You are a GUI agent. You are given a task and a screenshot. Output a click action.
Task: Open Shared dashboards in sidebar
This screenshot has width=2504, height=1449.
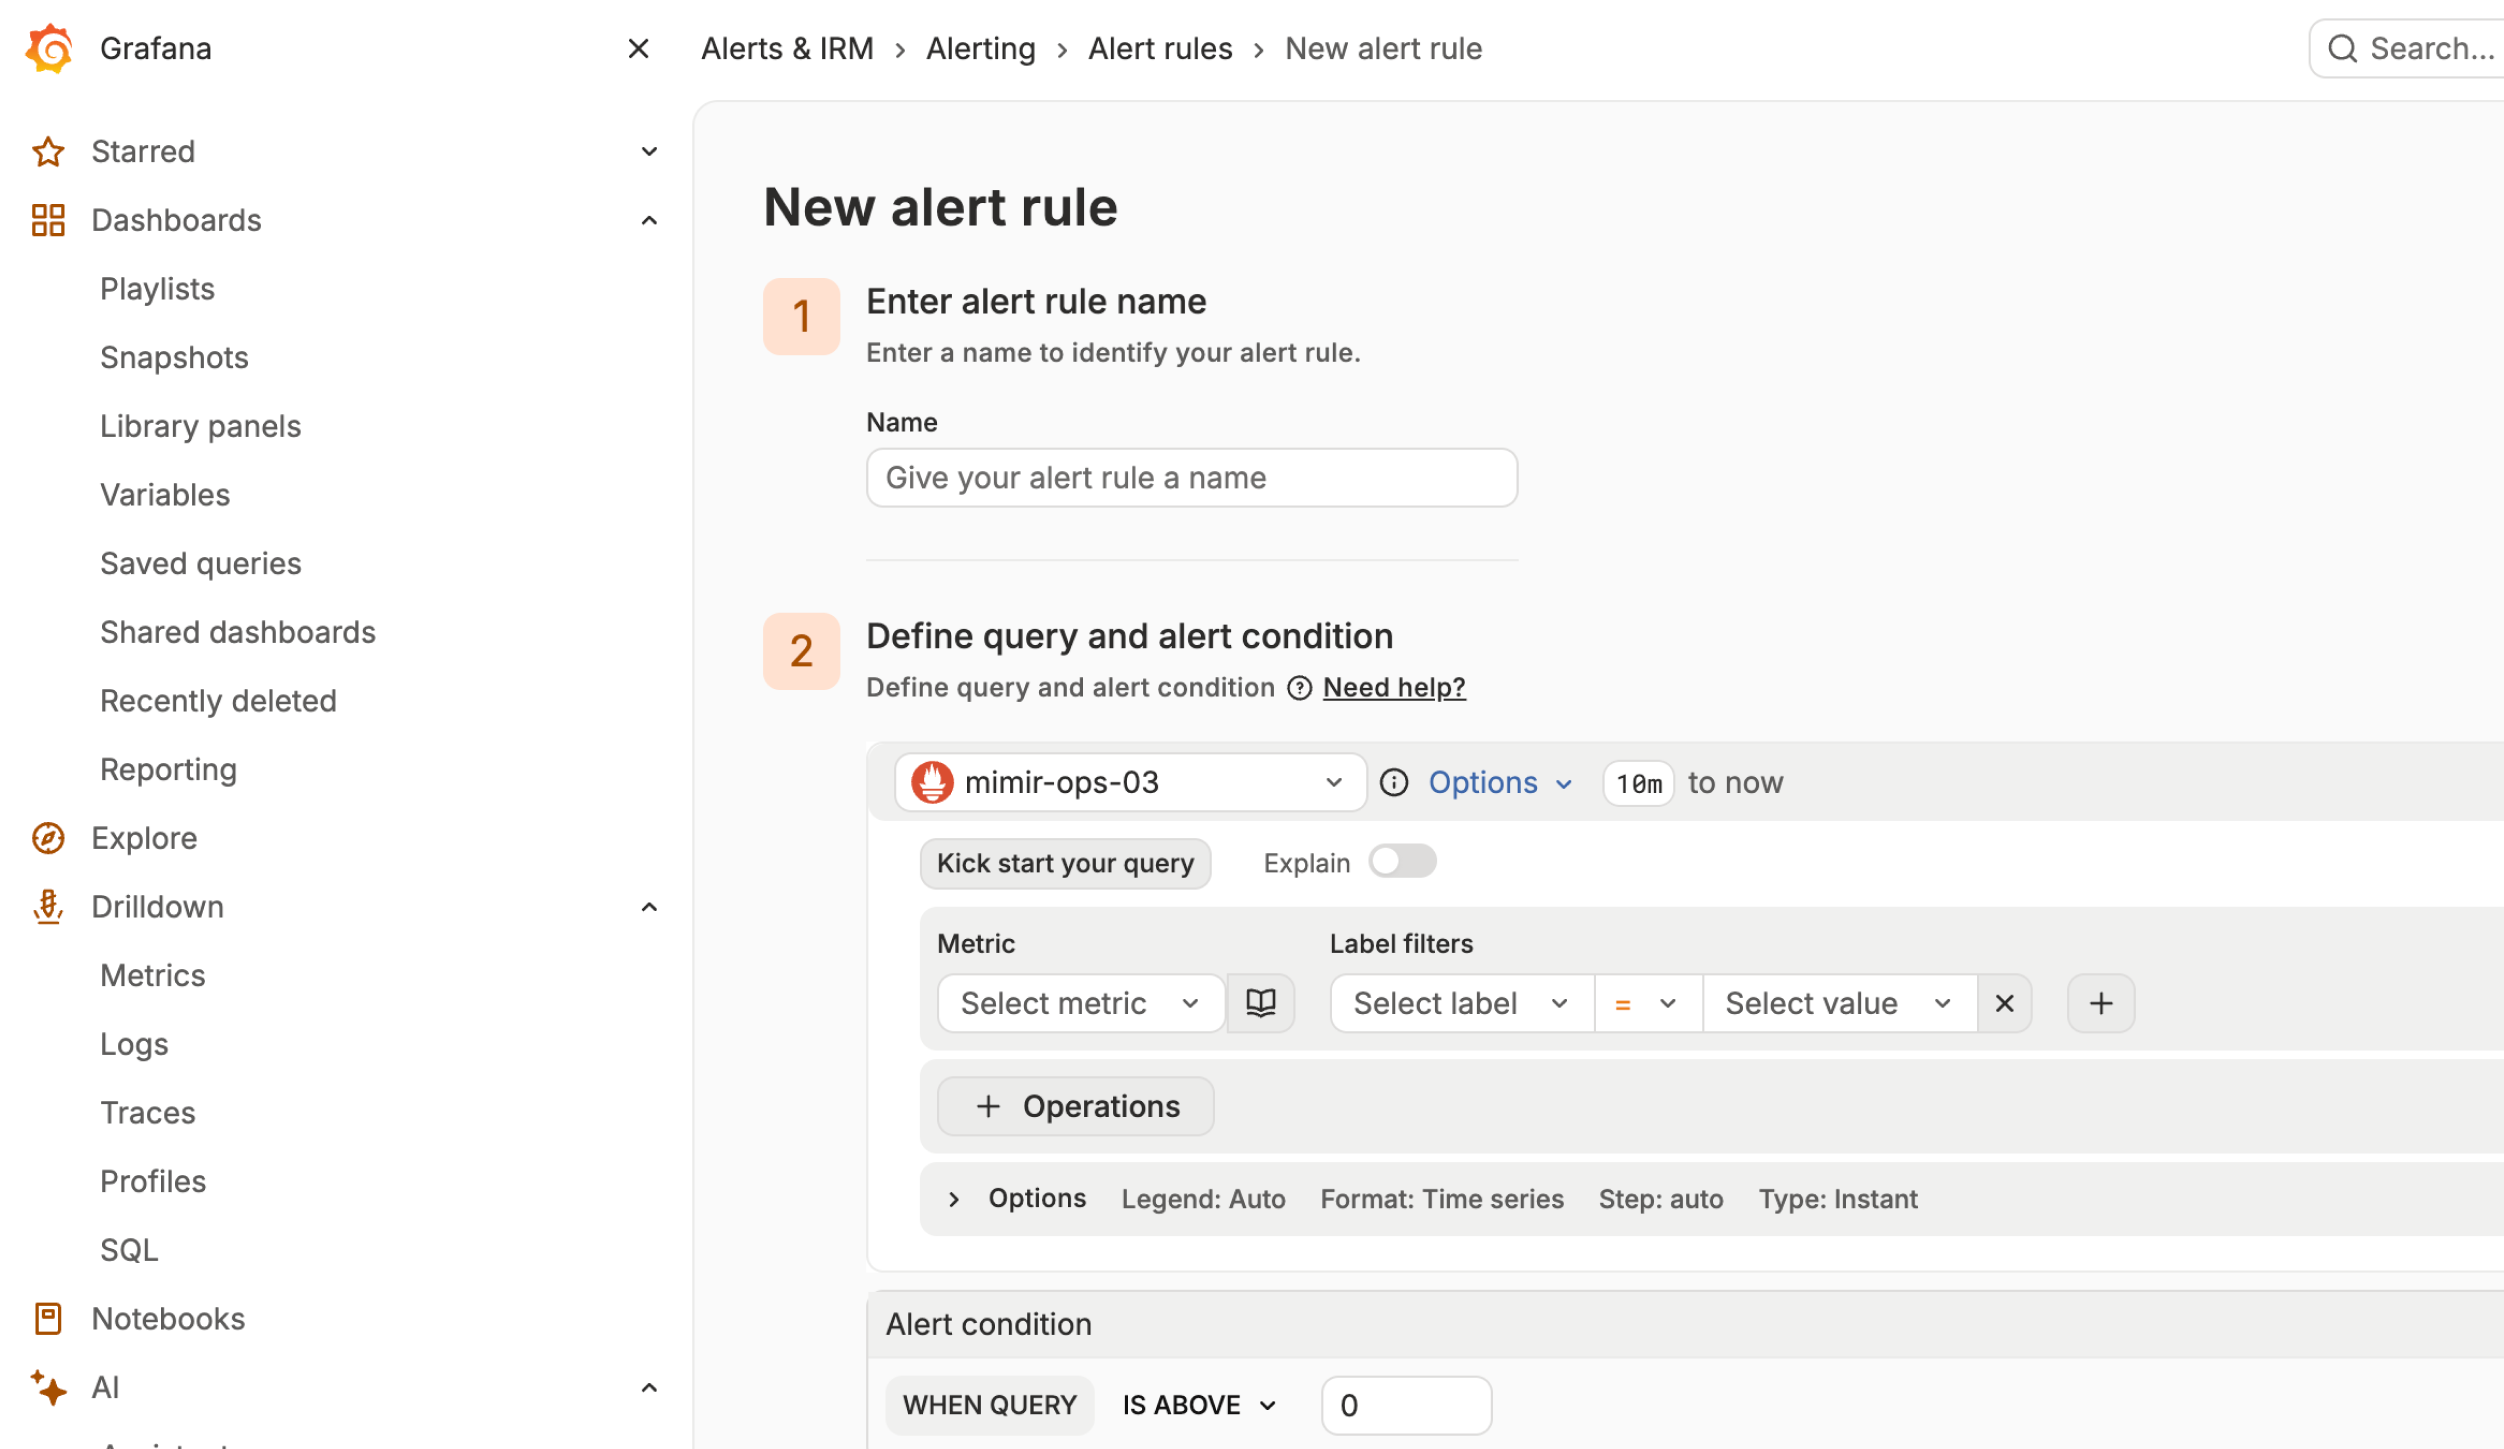pos(238,632)
